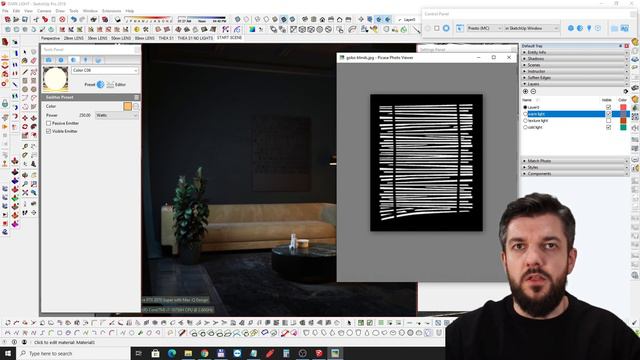Image resolution: width=640 pixels, height=360 pixels.
Task: Click the green color swatch for cold light
Action: click(623, 127)
